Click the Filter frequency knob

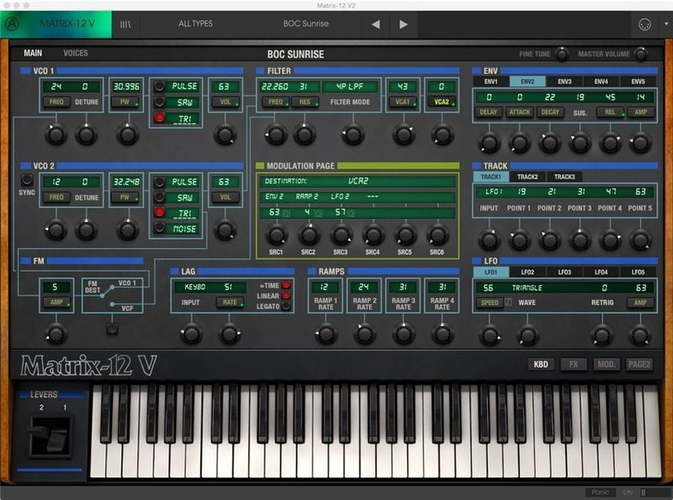(x=276, y=135)
